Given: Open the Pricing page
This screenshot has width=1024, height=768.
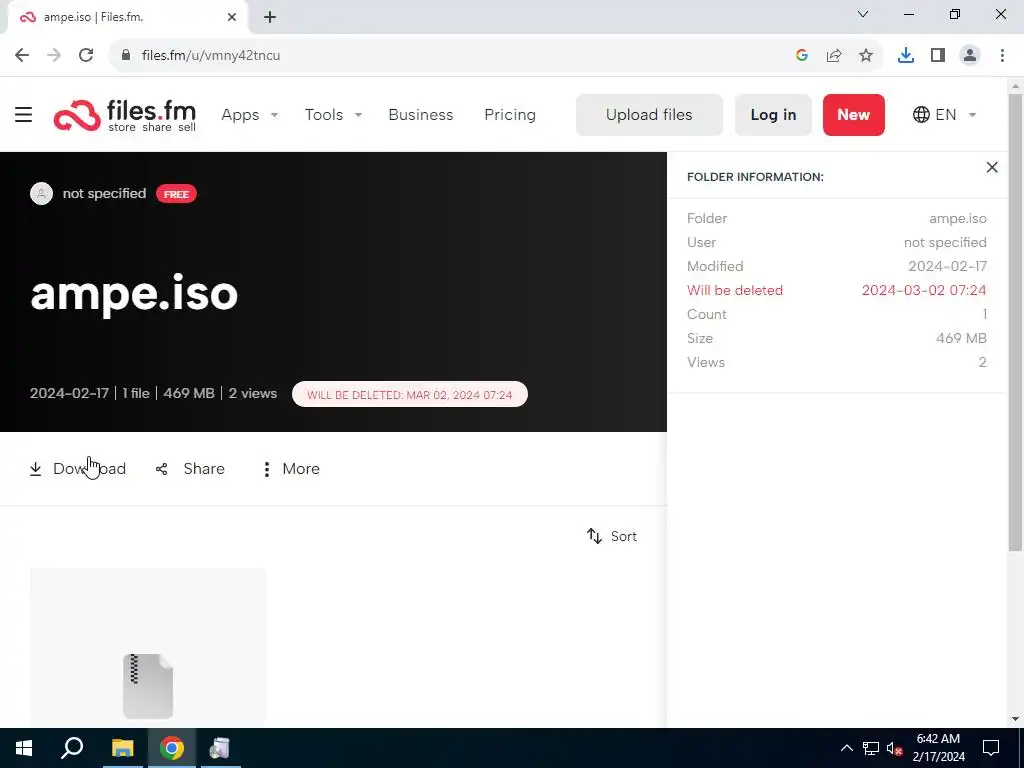Looking at the screenshot, I should click(x=510, y=115).
